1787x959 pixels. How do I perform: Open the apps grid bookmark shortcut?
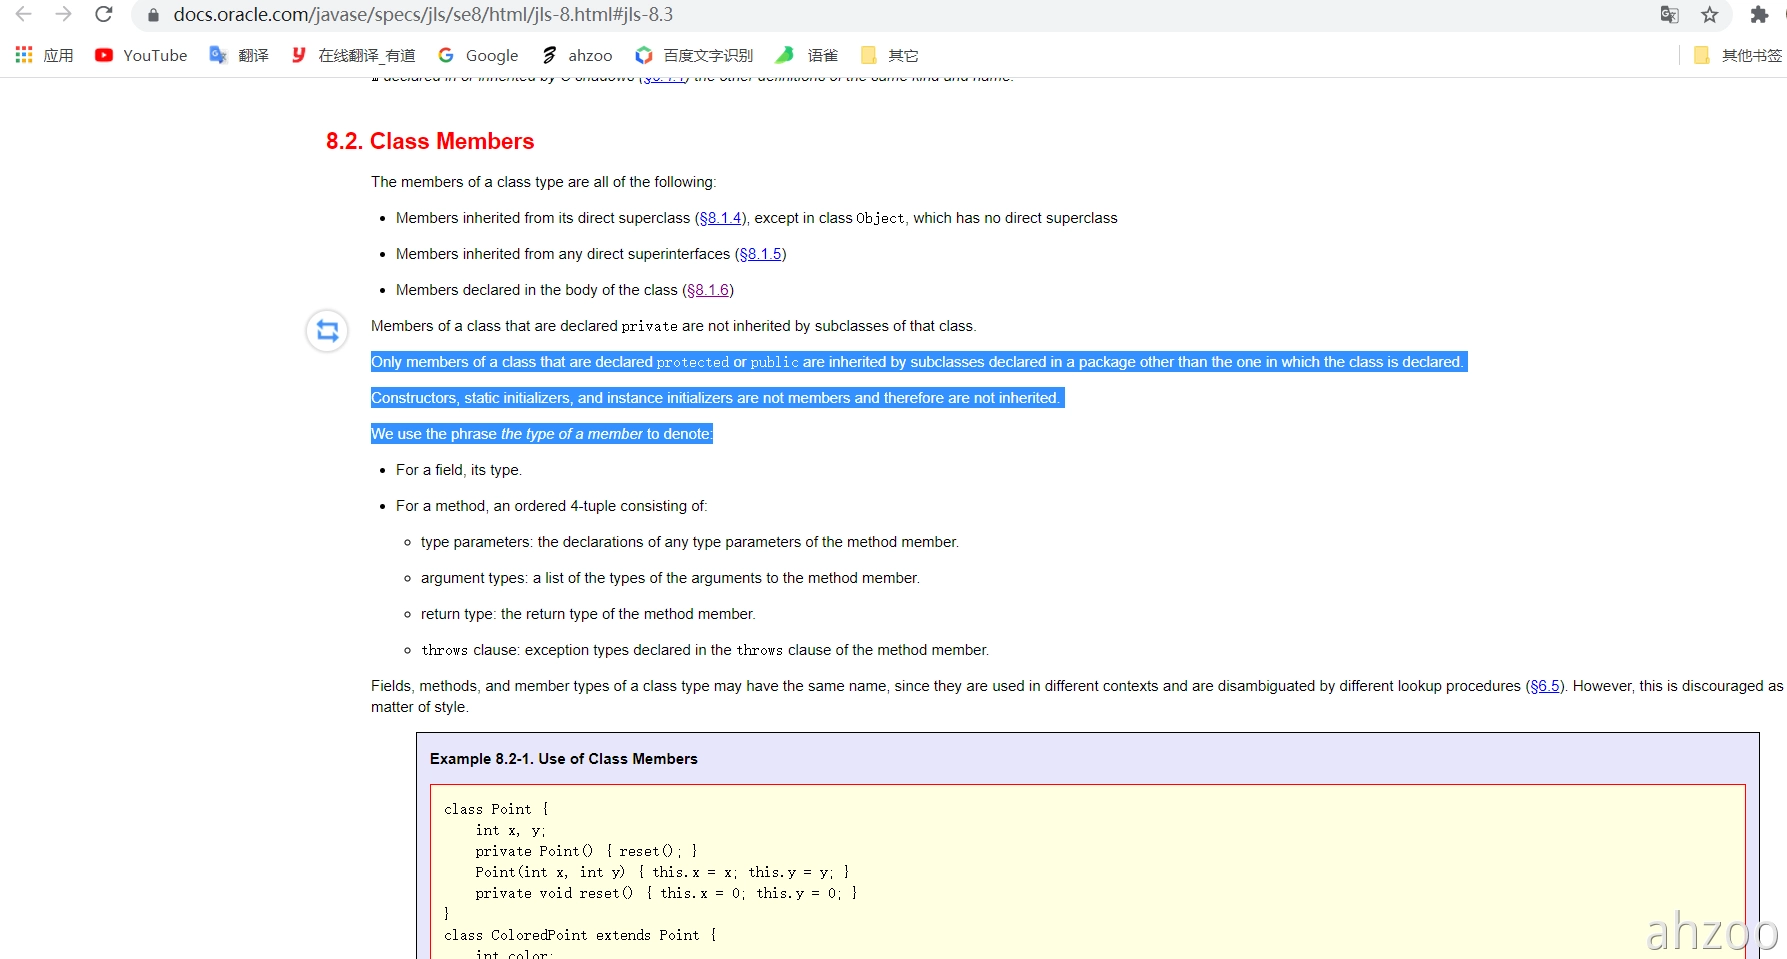tap(44, 55)
